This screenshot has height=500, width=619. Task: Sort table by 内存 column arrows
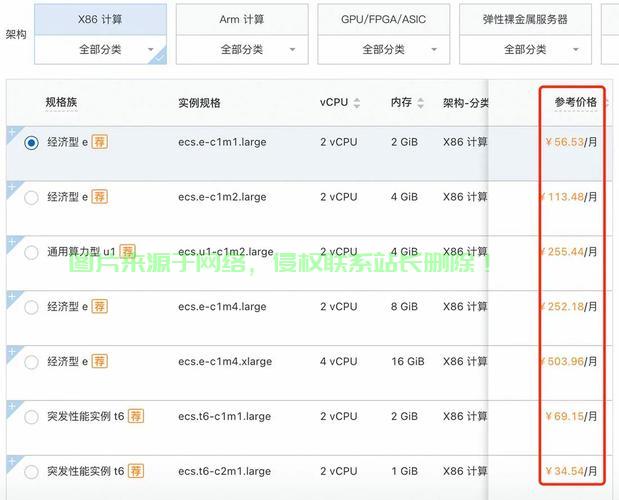pos(420,103)
